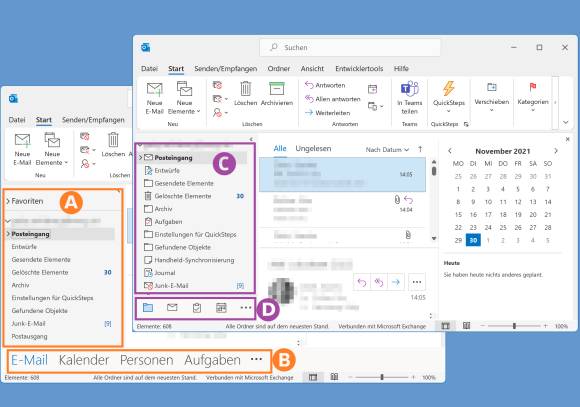Open the ribbon collapse chevron at far right
580x407 pixels.
565,122
